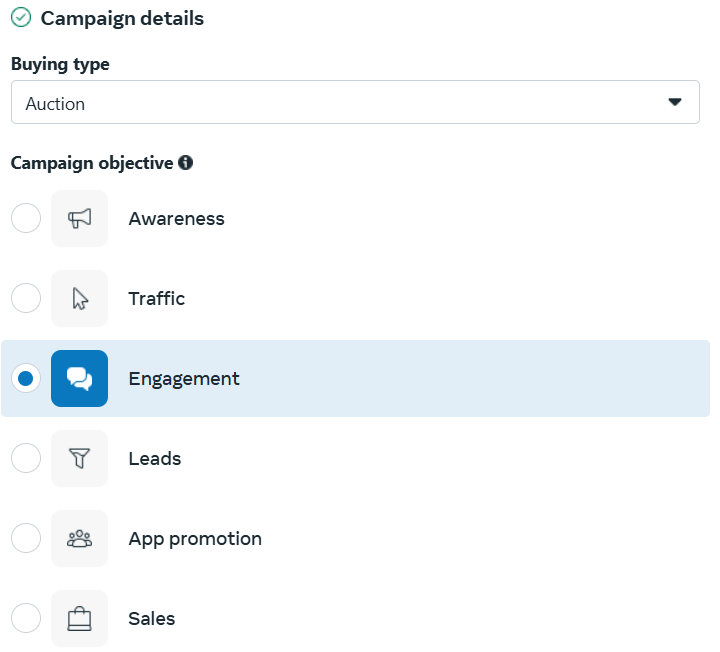The height and width of the screenshot is (652, 720).
Task: Click the App promotion people icon
Action: coord(79,538)
